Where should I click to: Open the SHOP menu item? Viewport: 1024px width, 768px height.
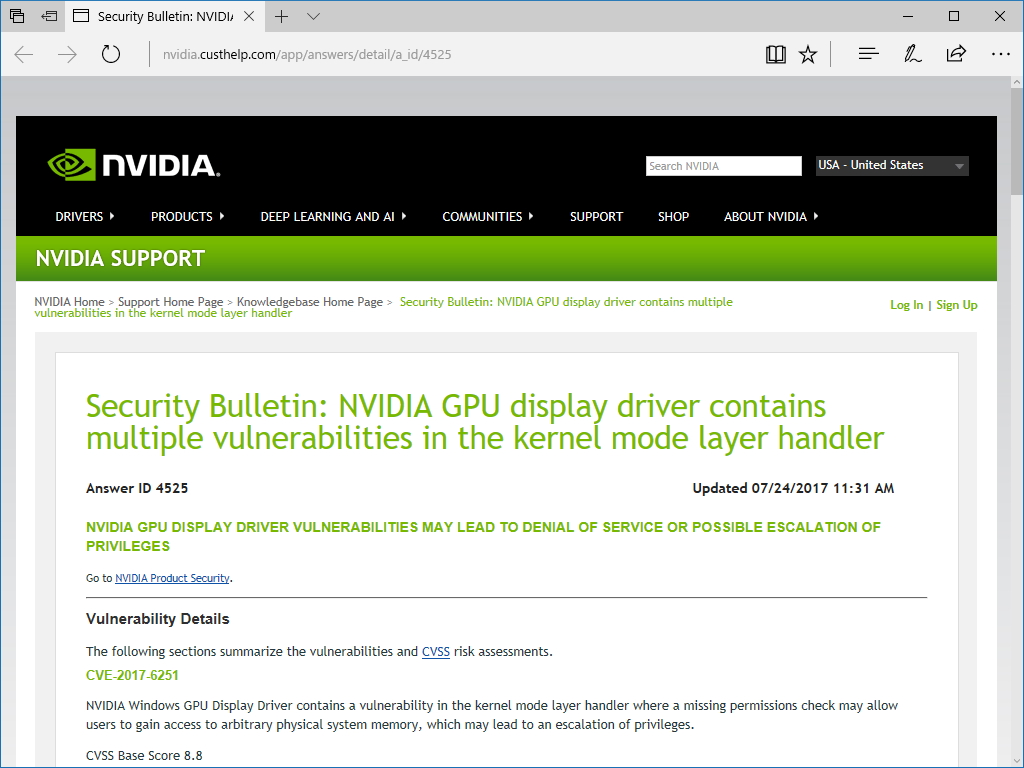coord(673,216)
